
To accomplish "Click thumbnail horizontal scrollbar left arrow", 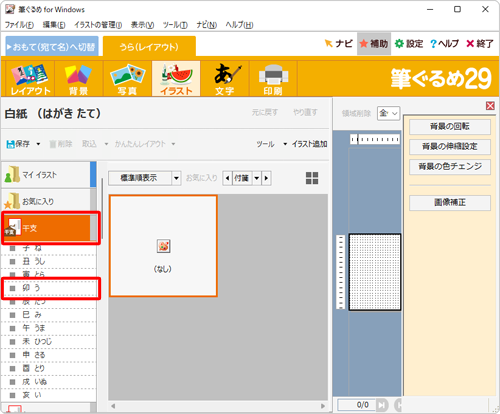I will 113,406.
